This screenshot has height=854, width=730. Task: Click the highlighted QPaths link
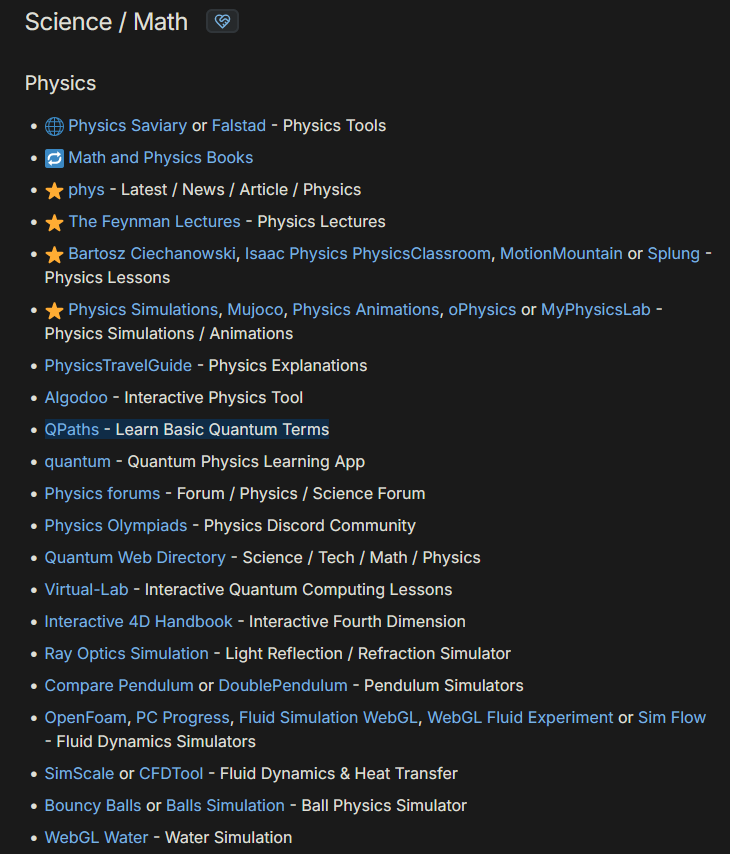(72, 429)
